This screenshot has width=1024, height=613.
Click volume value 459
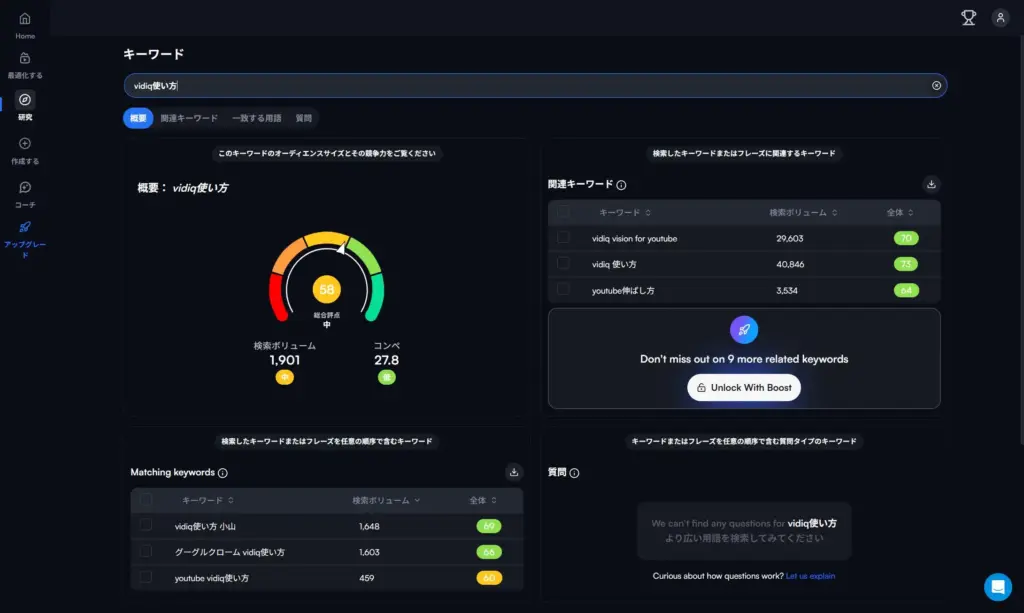coord(366,578)
